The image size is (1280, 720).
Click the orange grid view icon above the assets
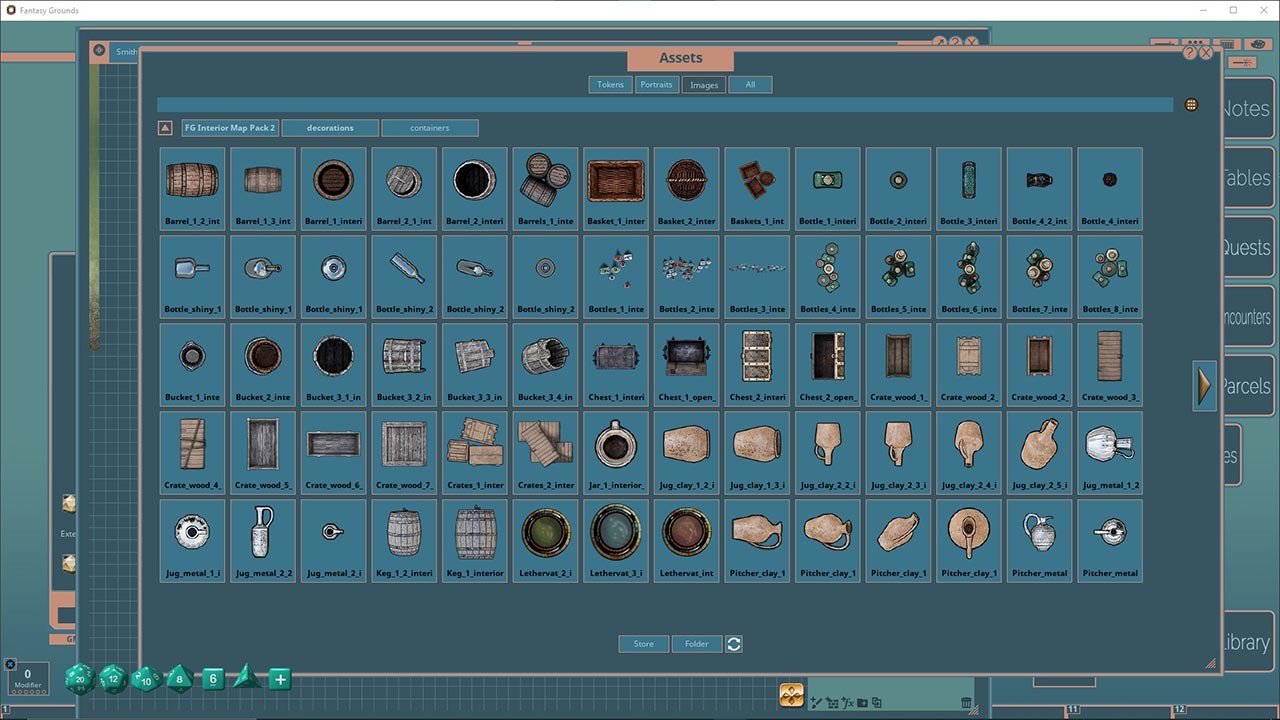(1191, 104)
